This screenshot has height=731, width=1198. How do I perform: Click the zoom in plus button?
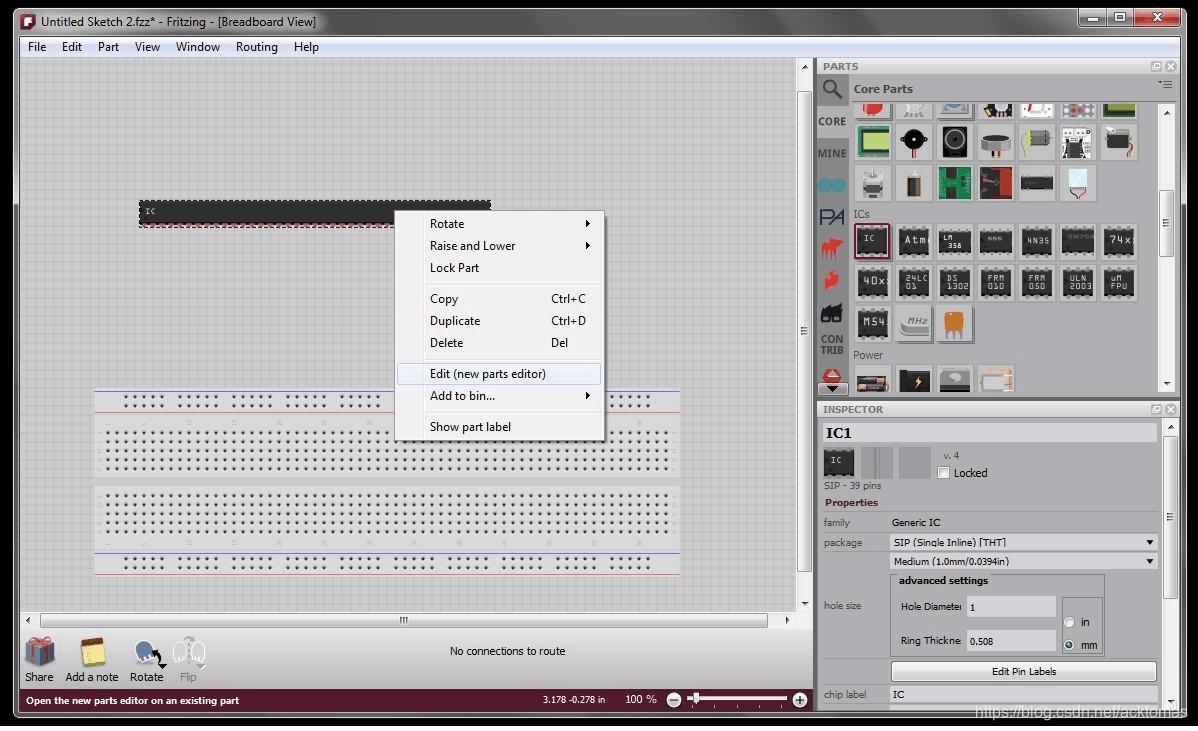pyautogui.click(x=799, y=700)
